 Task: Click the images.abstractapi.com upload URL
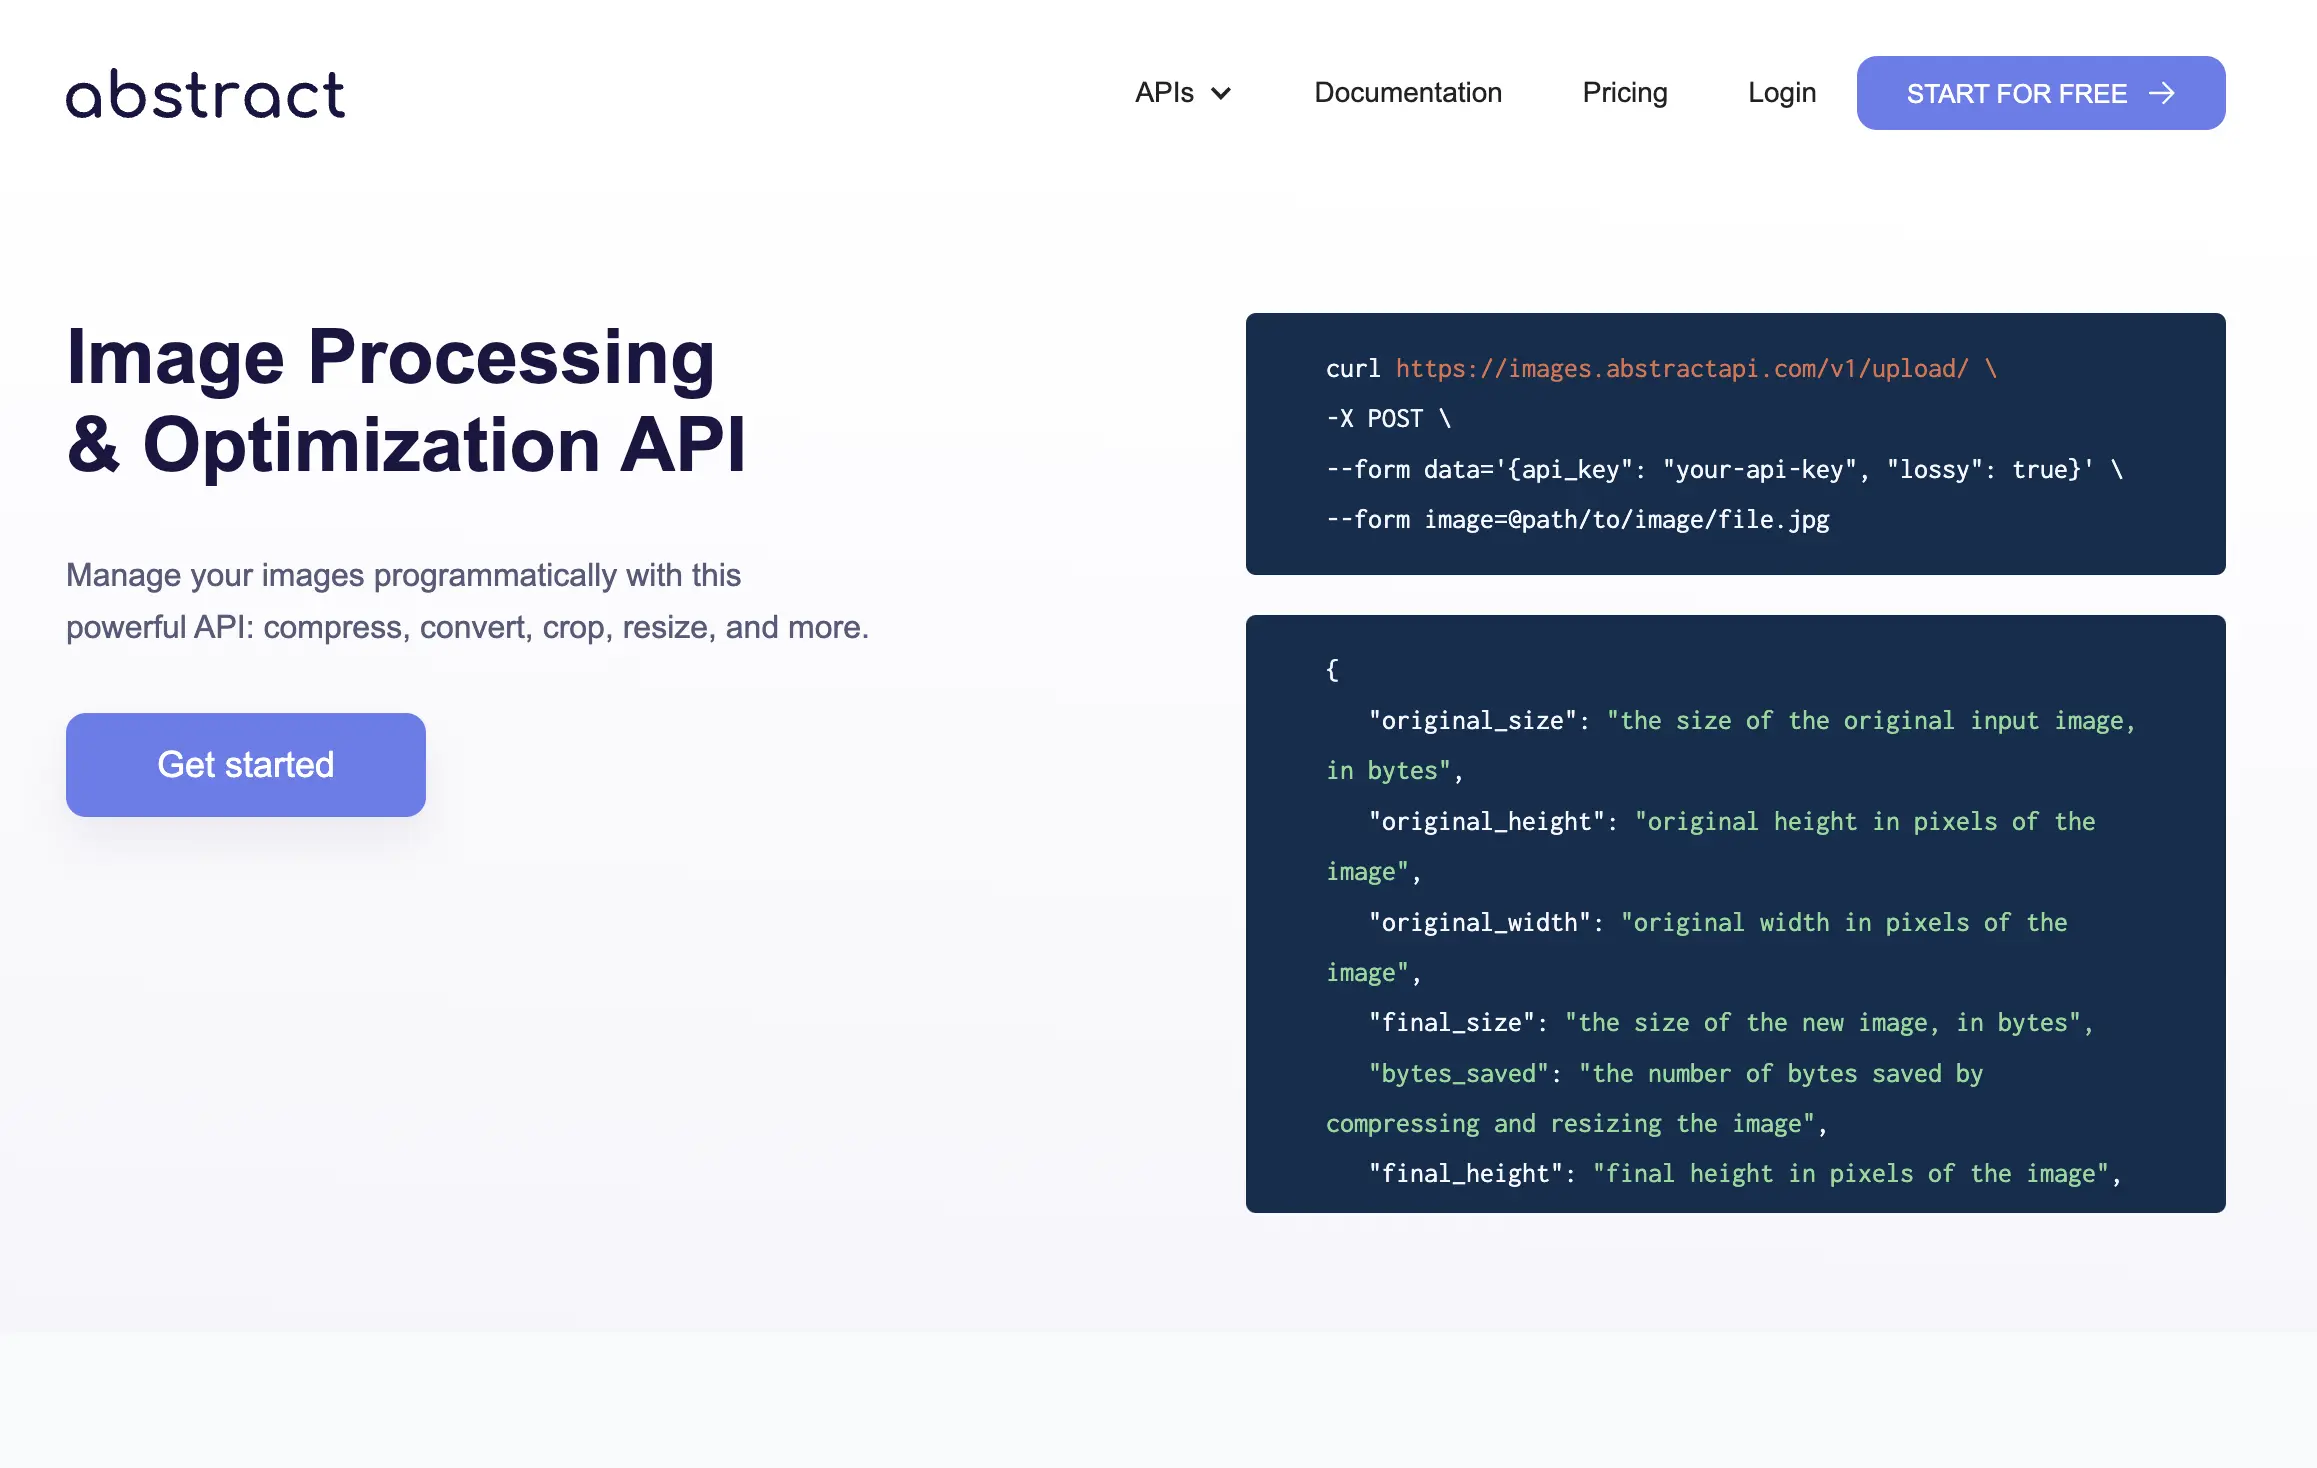[x=1681, y=369]
